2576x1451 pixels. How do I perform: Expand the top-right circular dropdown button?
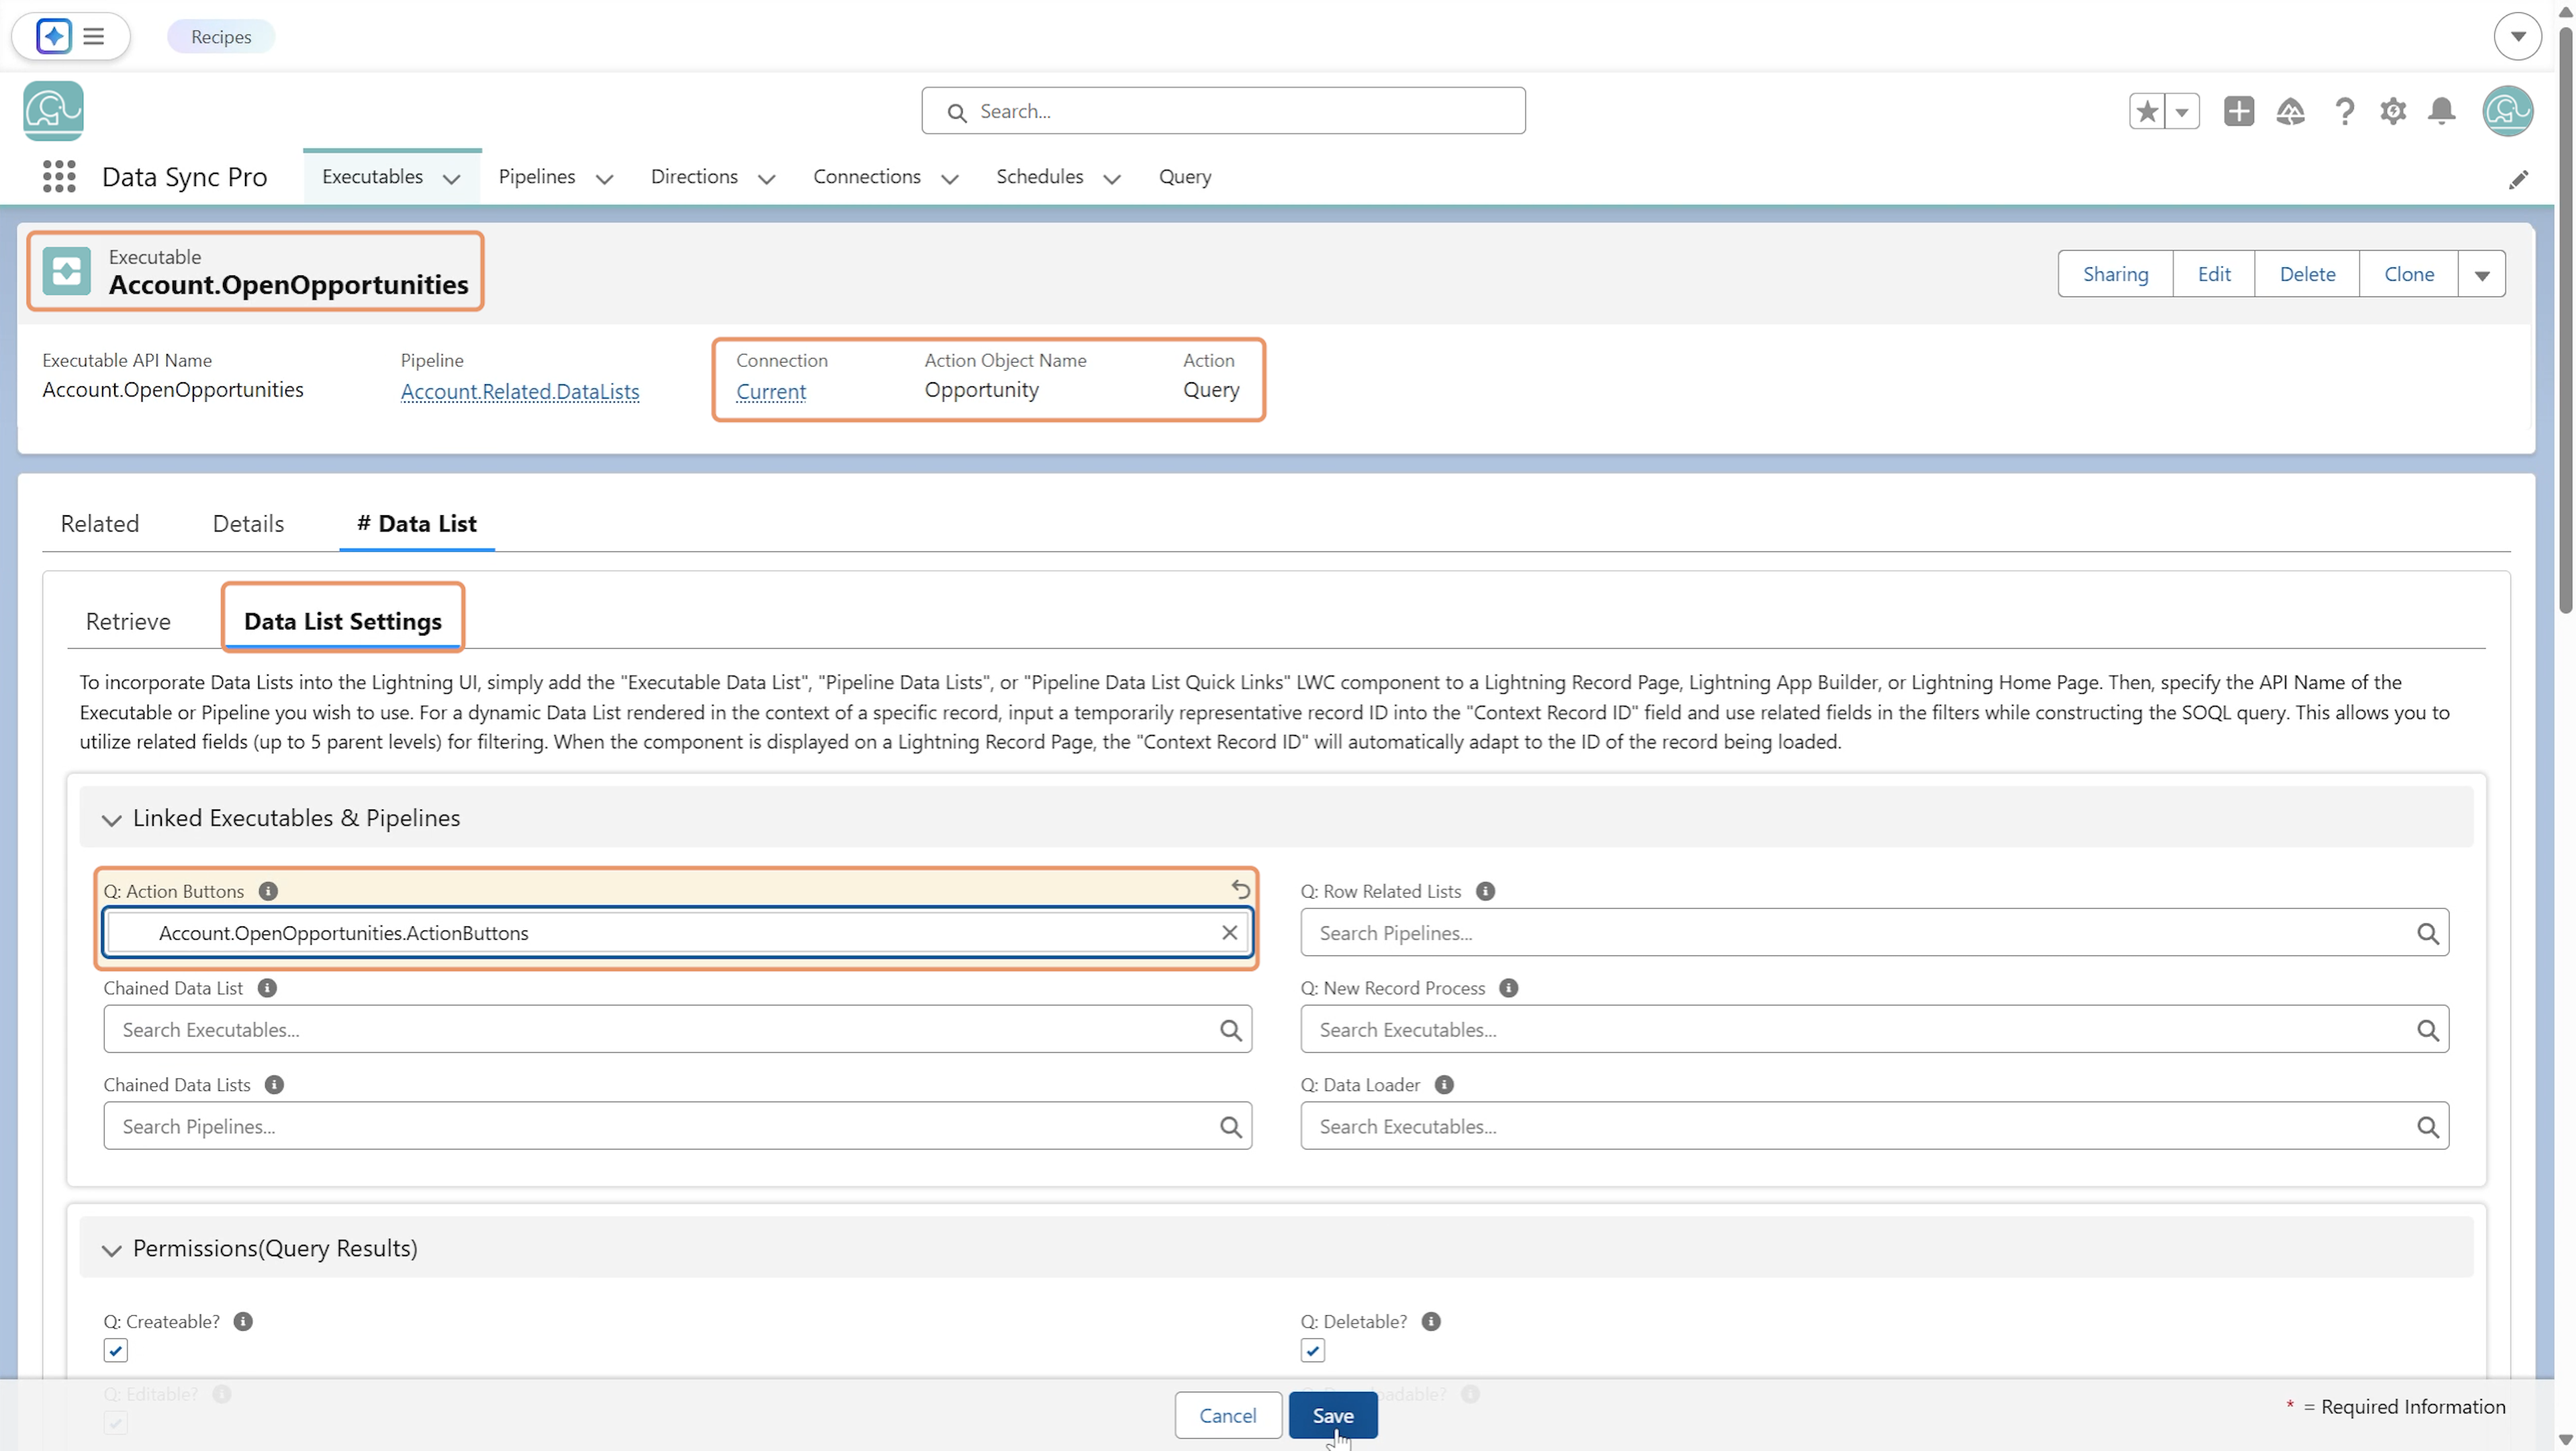pos(2517,36)
